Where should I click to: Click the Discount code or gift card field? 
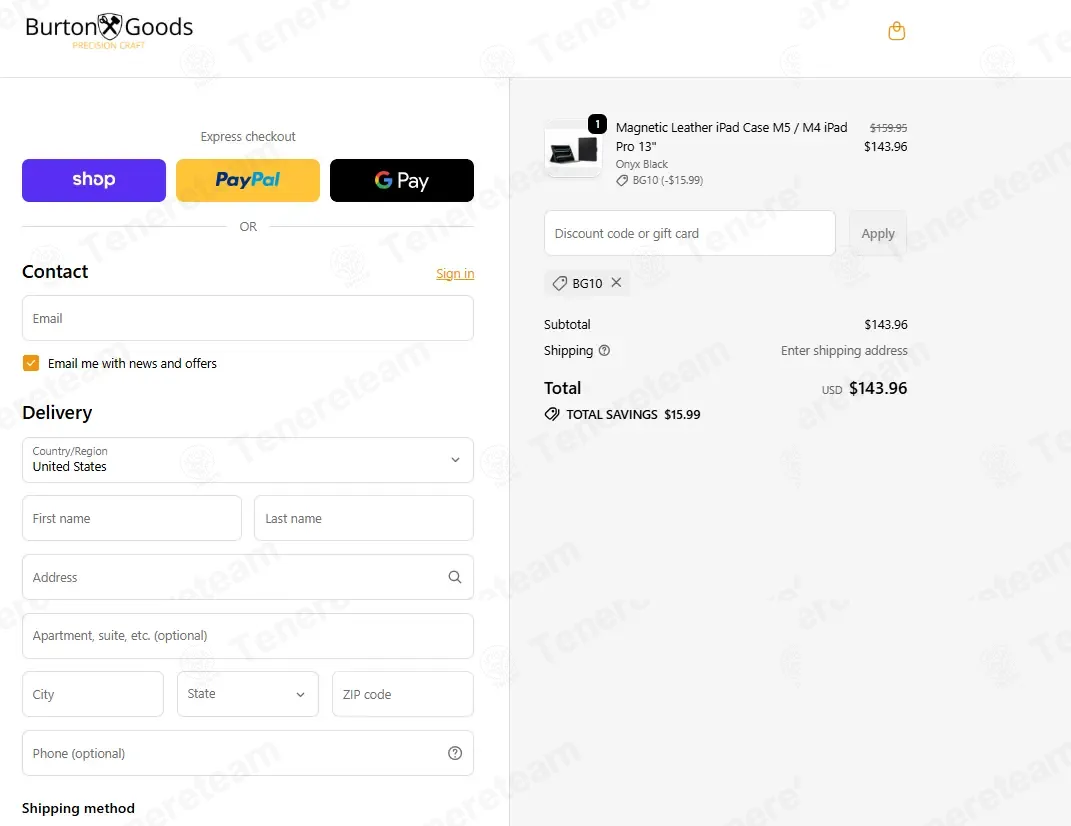[x=690, y=234]
